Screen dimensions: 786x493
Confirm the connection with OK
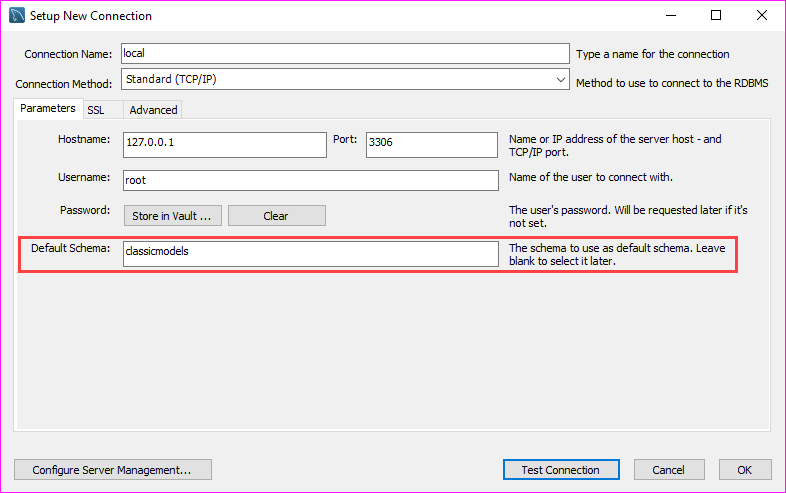point(744,470)
